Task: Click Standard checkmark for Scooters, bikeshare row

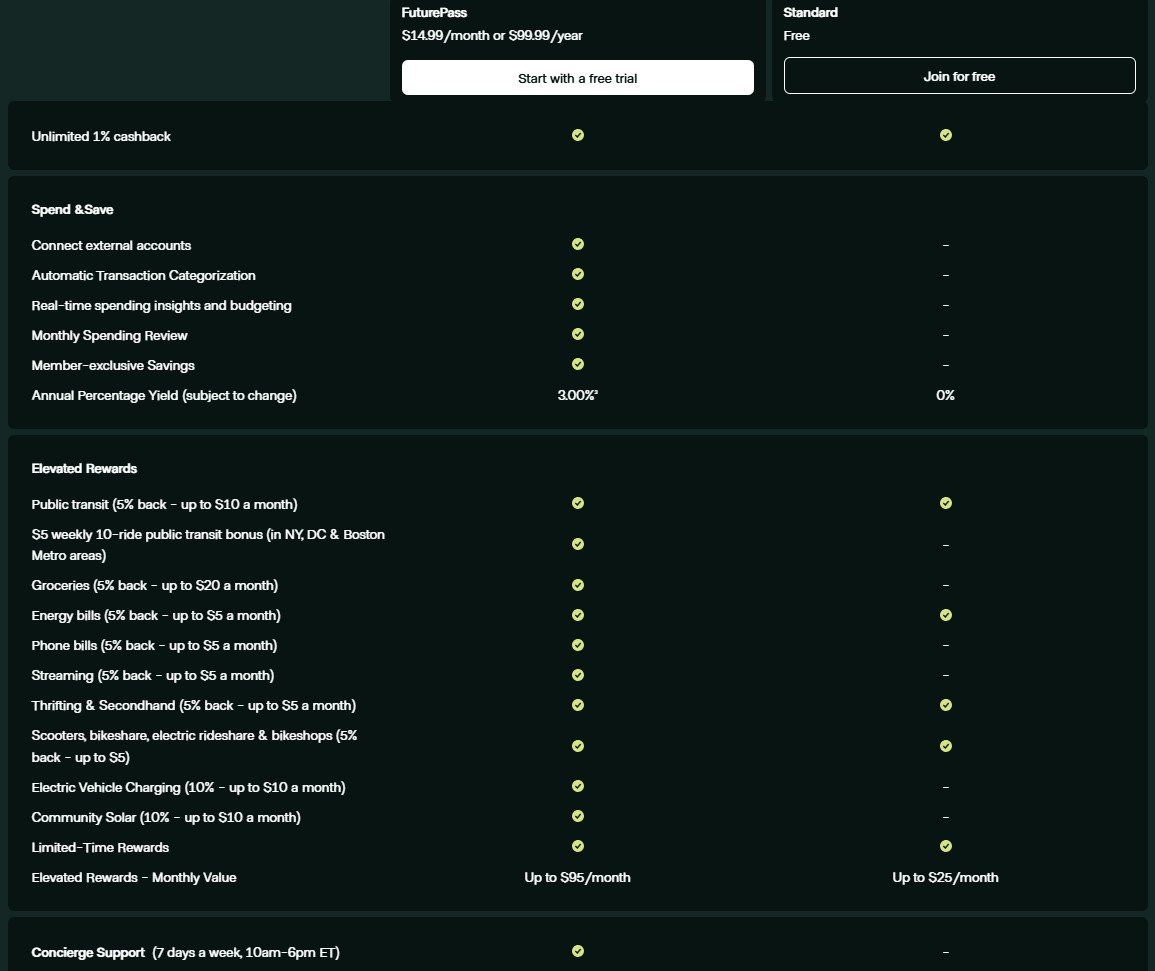Action: coord(946,746)
